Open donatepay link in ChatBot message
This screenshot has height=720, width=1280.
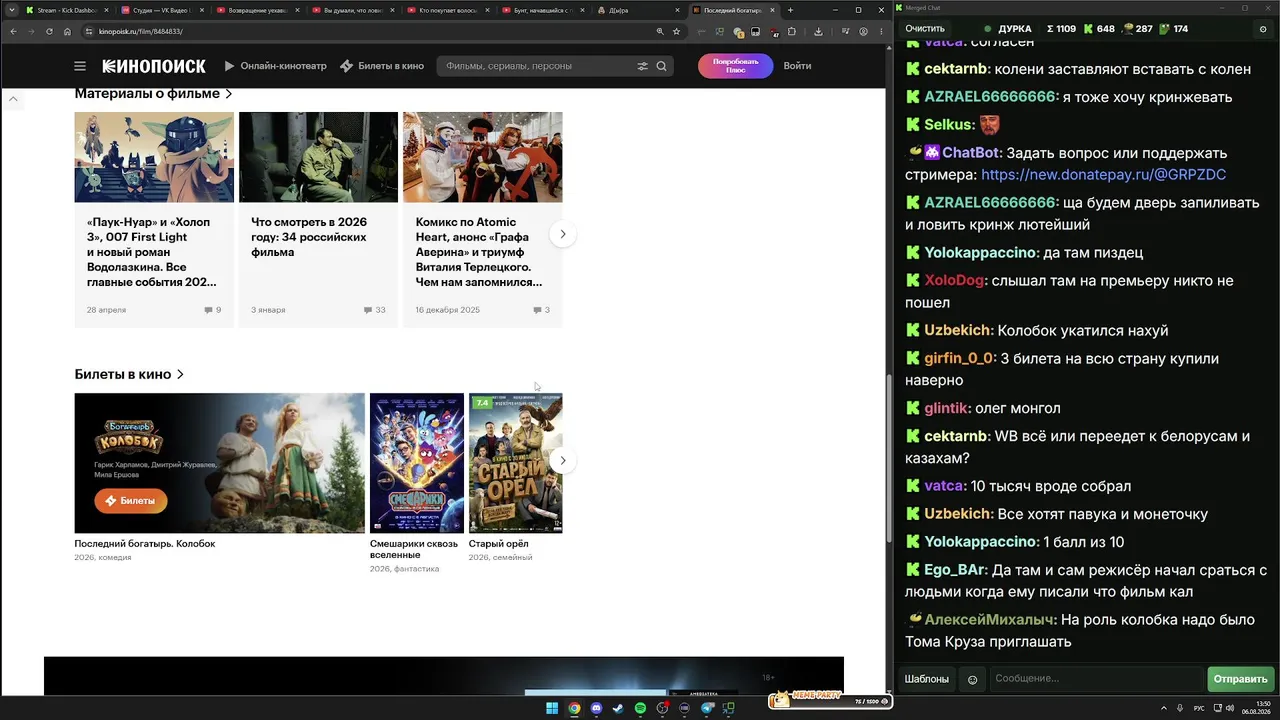1103,175
